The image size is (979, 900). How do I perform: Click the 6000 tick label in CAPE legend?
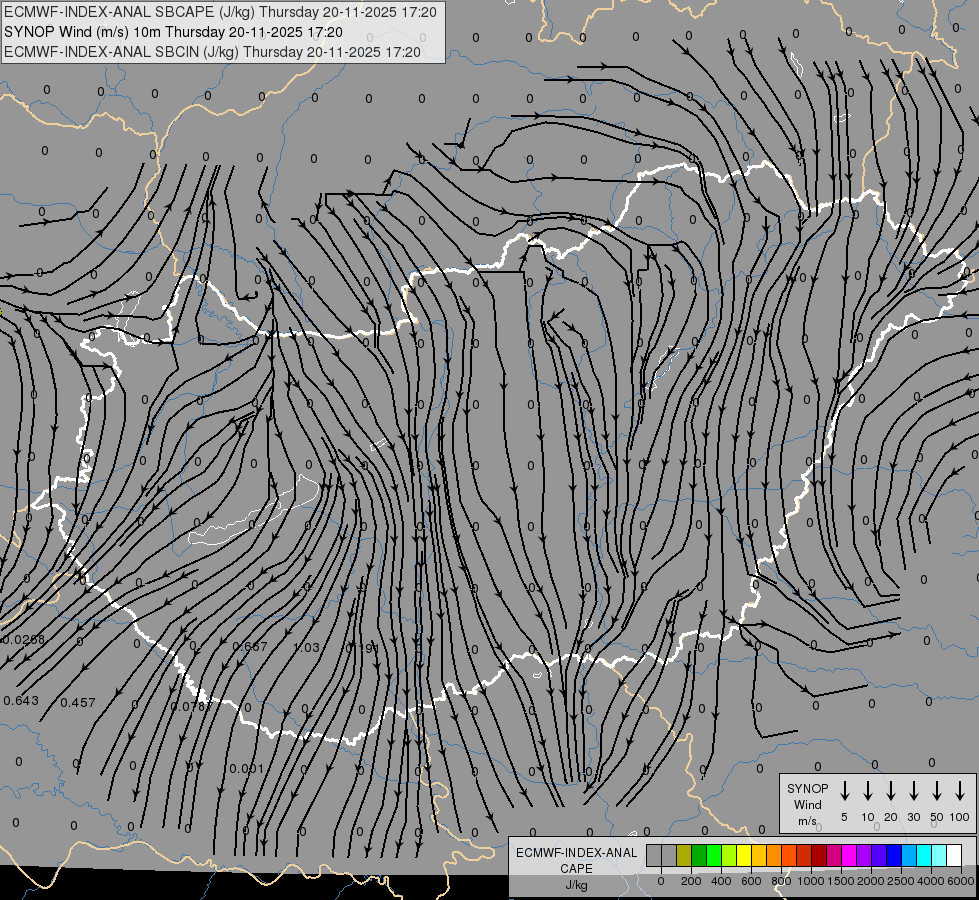(x=961, y=881)
